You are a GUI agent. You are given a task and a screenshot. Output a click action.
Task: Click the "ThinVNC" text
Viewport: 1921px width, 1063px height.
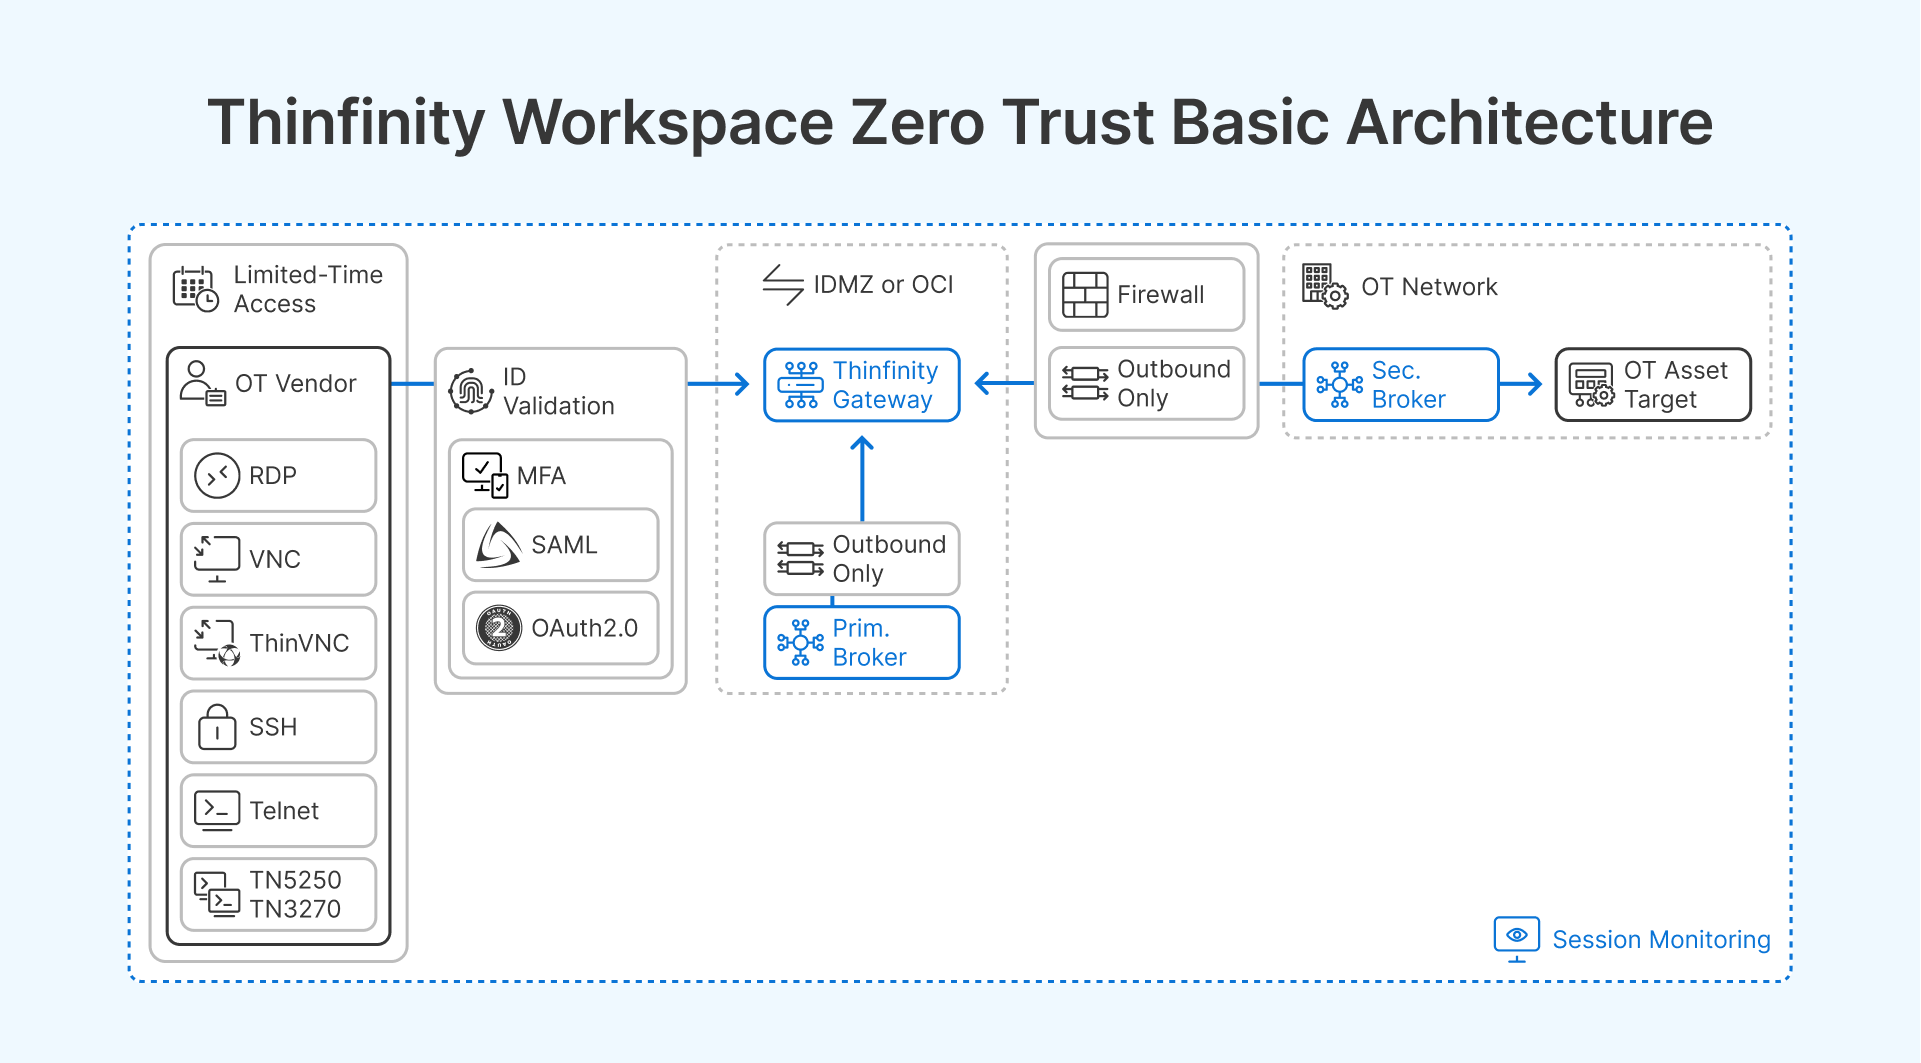pyautogui.click(x=299, y=643)
